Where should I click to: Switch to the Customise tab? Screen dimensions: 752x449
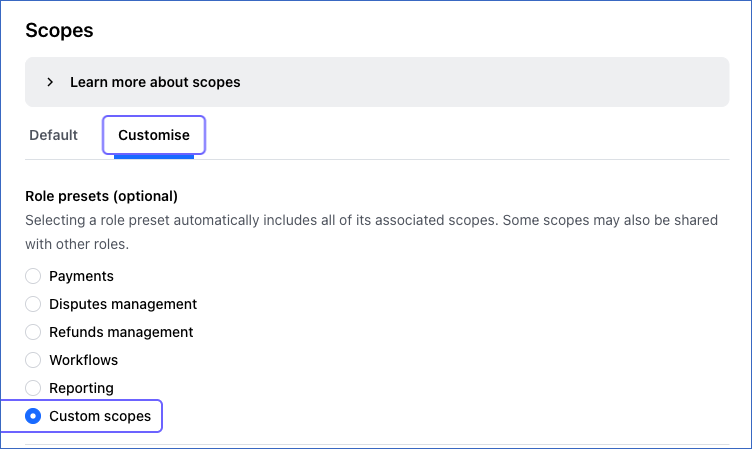click(153, 135)
